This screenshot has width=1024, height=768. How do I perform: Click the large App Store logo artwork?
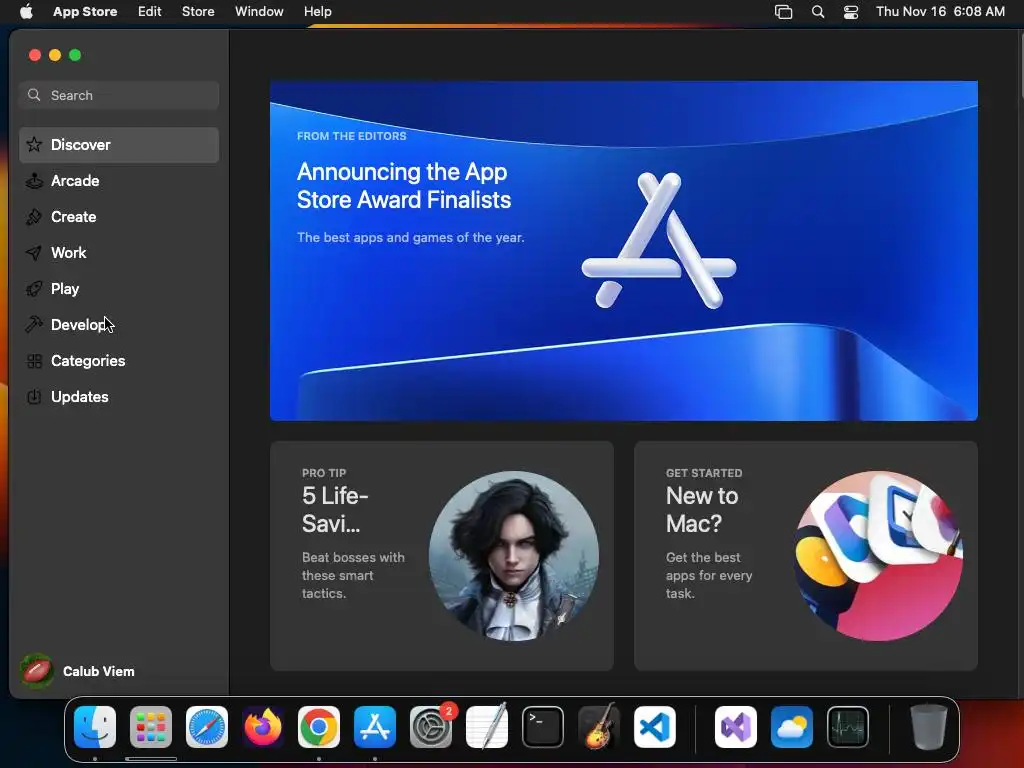coord(658,240)
